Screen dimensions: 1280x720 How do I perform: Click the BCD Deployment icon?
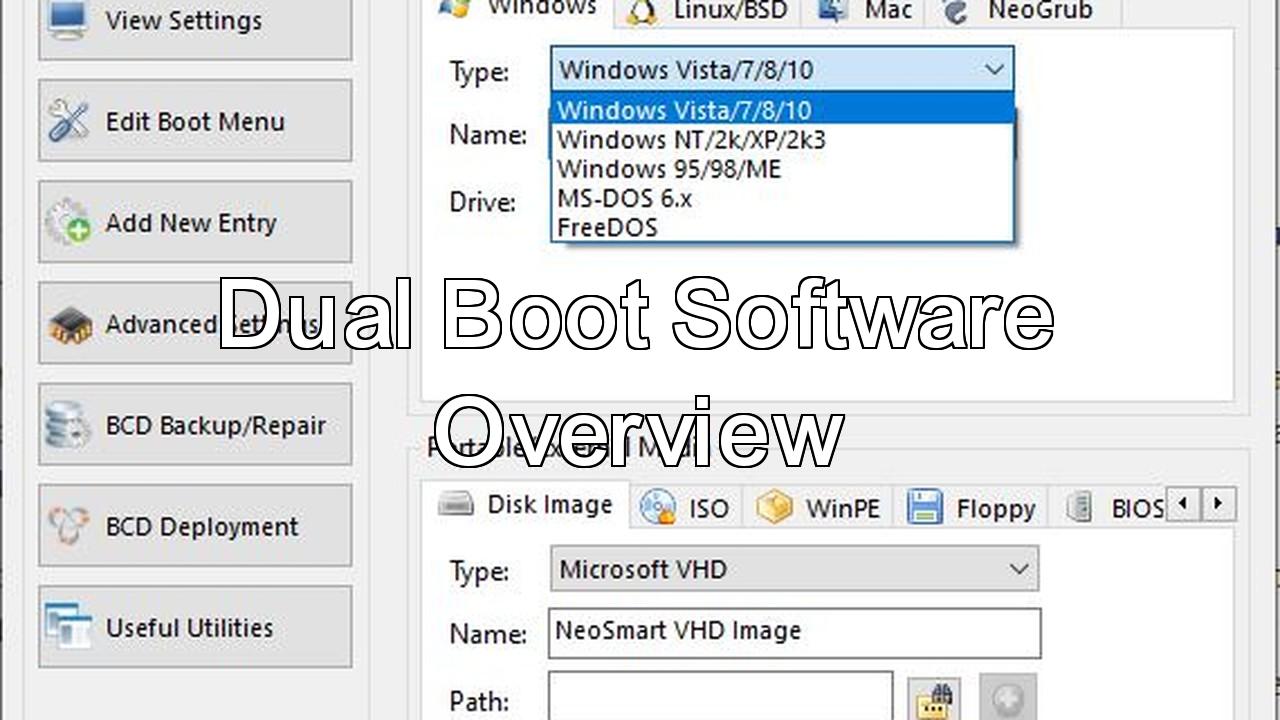coord(69,527)
